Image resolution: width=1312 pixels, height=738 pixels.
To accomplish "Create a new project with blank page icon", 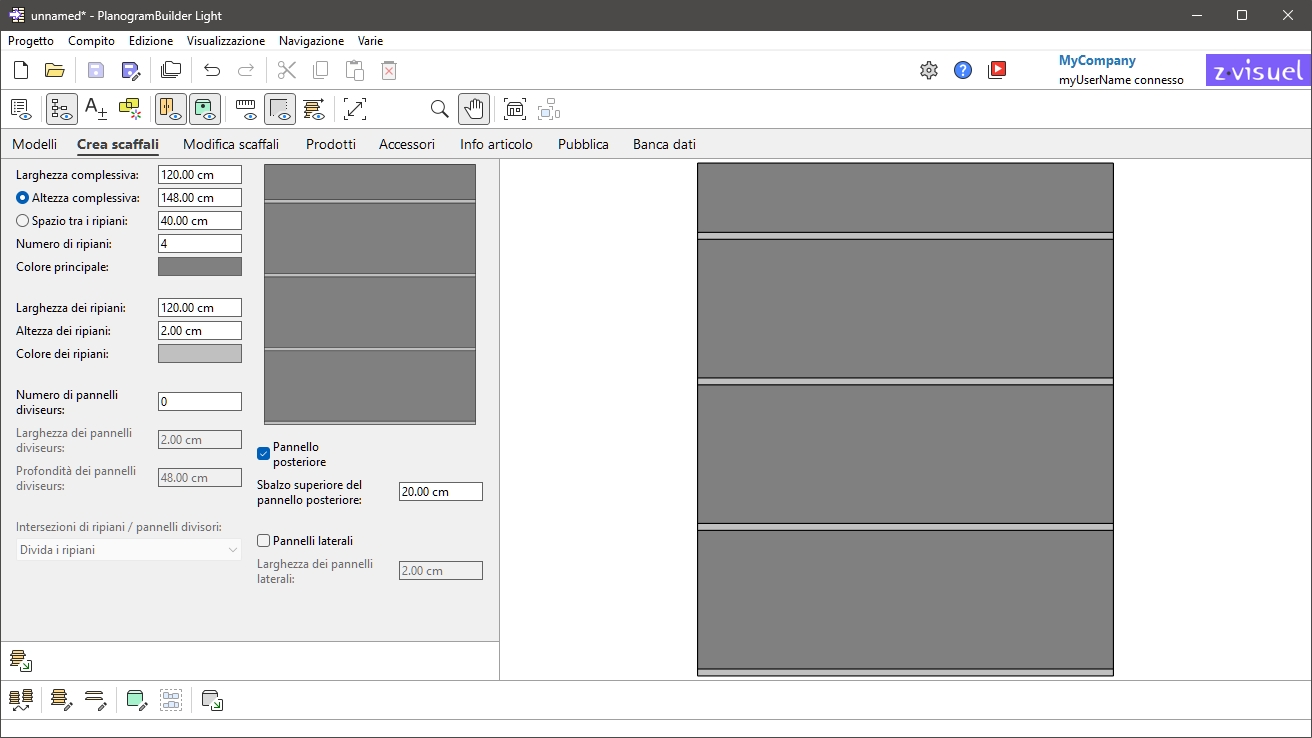I will click(21, 70).
